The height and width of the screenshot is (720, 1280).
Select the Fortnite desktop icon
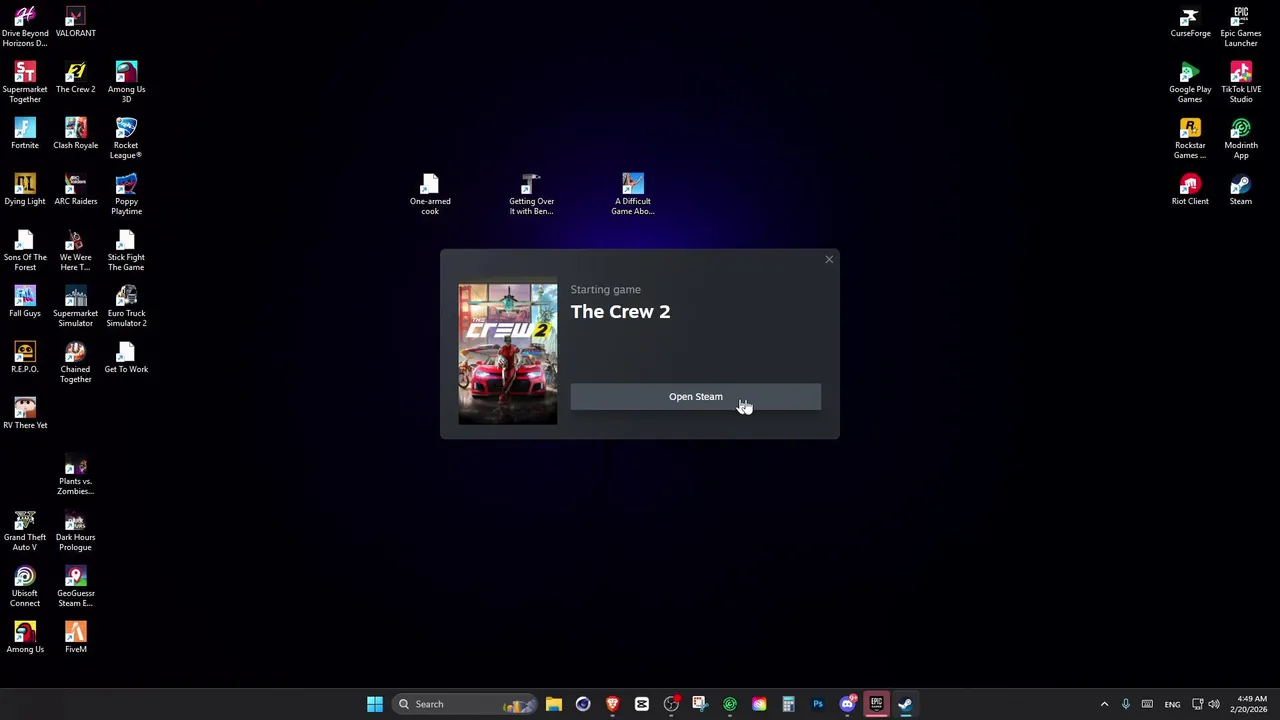coord(25,134)
